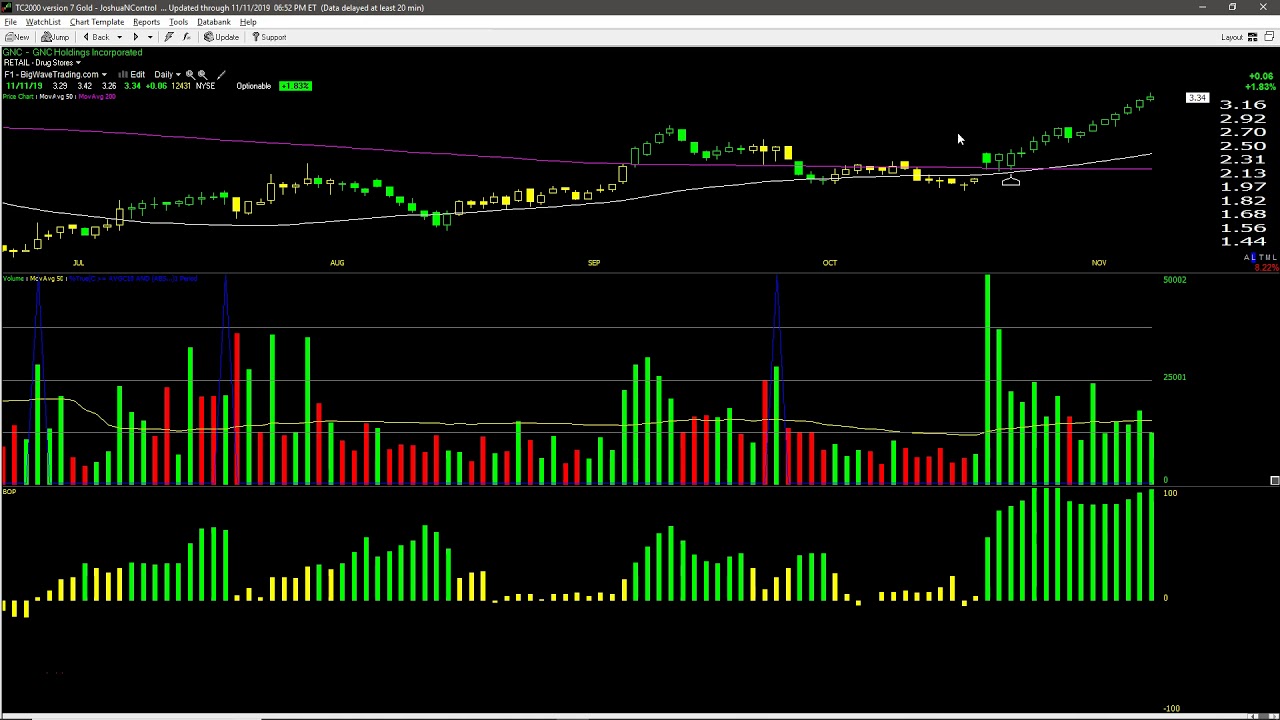Viewport: 1280px width, 720px height.
Task: Click the Jump binoculars button
Action: [56, 37]
